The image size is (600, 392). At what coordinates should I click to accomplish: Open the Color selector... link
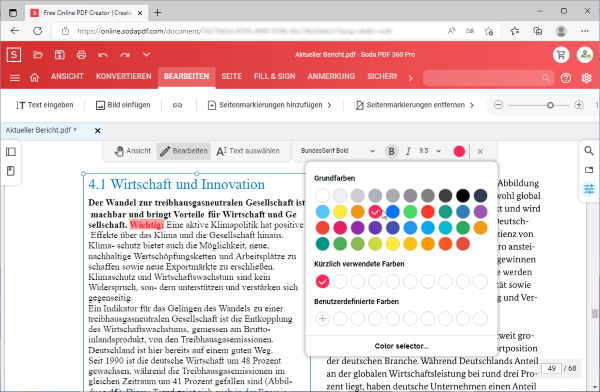[401, 346]
